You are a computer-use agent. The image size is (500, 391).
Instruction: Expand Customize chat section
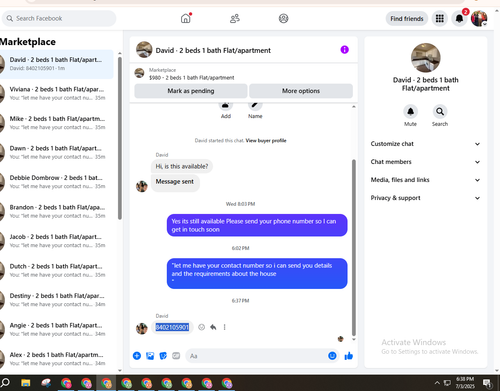425,144
